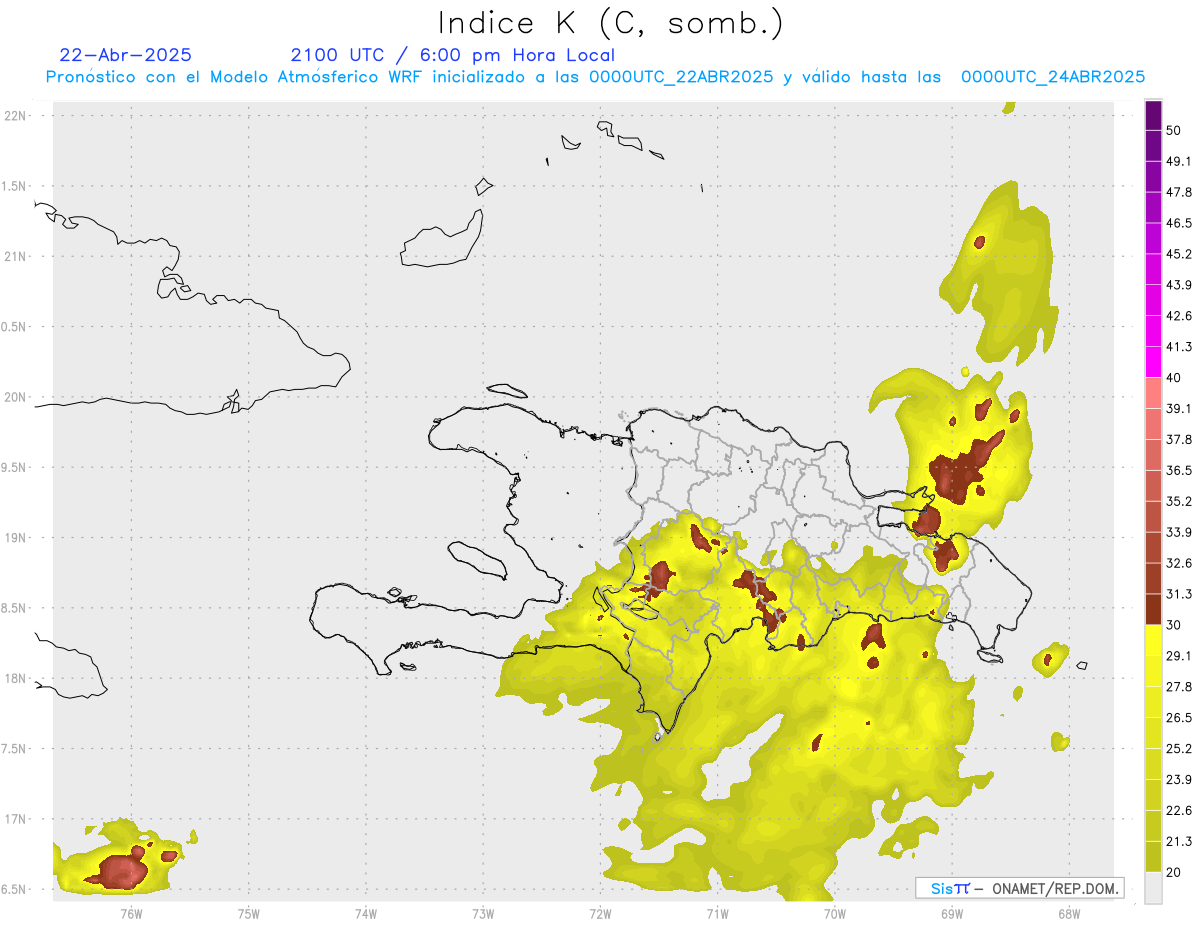Click the longitude label '69W'

click(x=951, y=913)
